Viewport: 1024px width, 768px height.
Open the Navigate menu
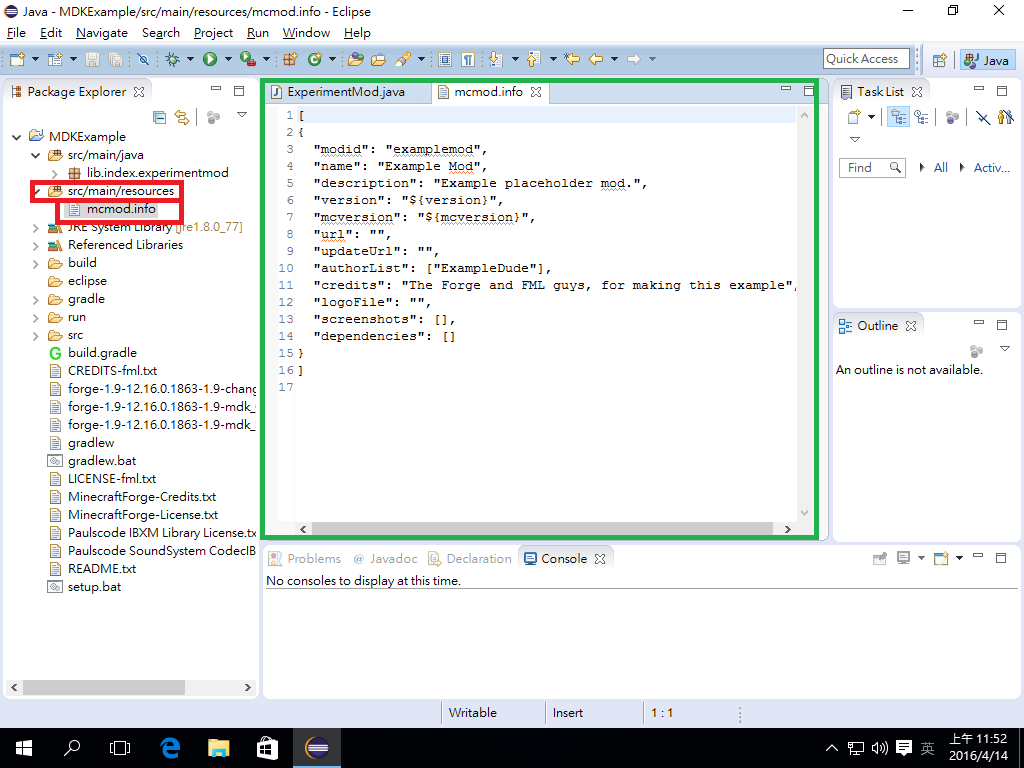102,33
